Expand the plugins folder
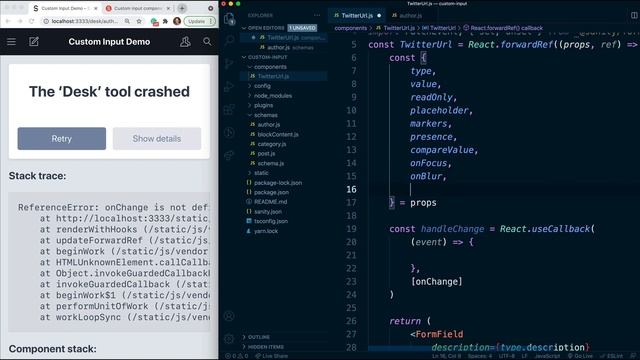This screenshot has height=360, width=640. tap(263, 105)
